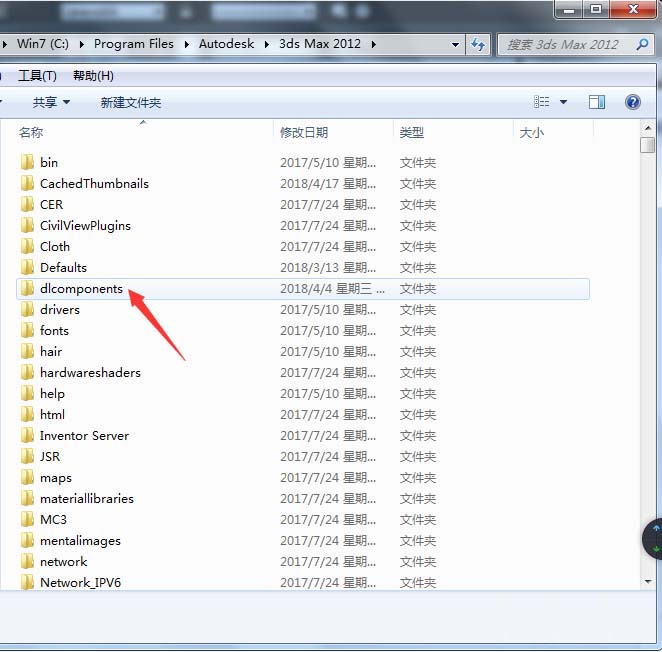This screenshot has height=652, width=662.
Task: Click the vertical scrollbar thumb
Action: click(x=647, y=145)
